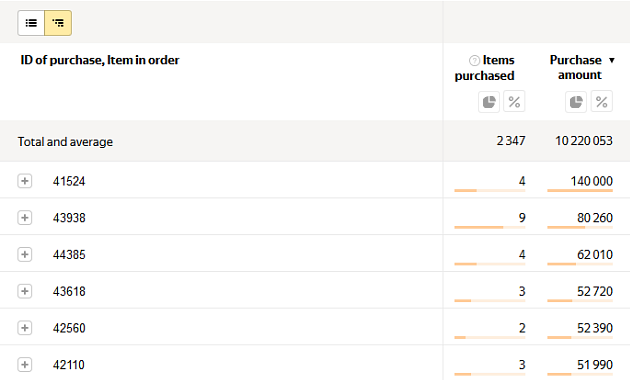This screenshot has width=630, height=380.
Task: Click the 140 000 purchase amount bar
Action: 580,190
